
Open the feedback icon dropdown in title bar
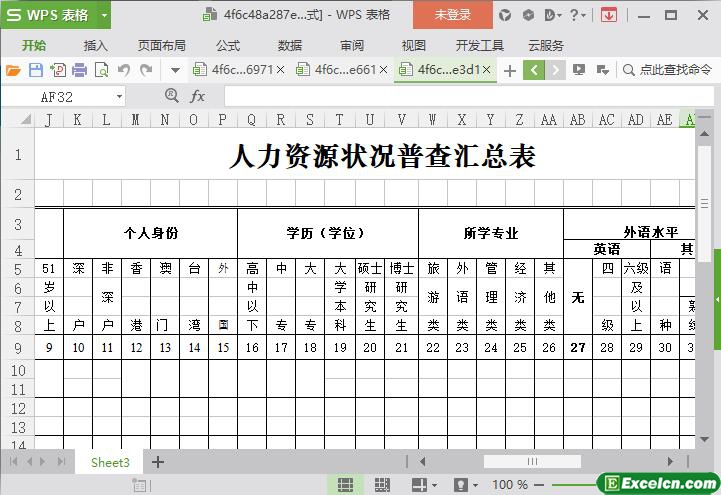click(553, 15)
